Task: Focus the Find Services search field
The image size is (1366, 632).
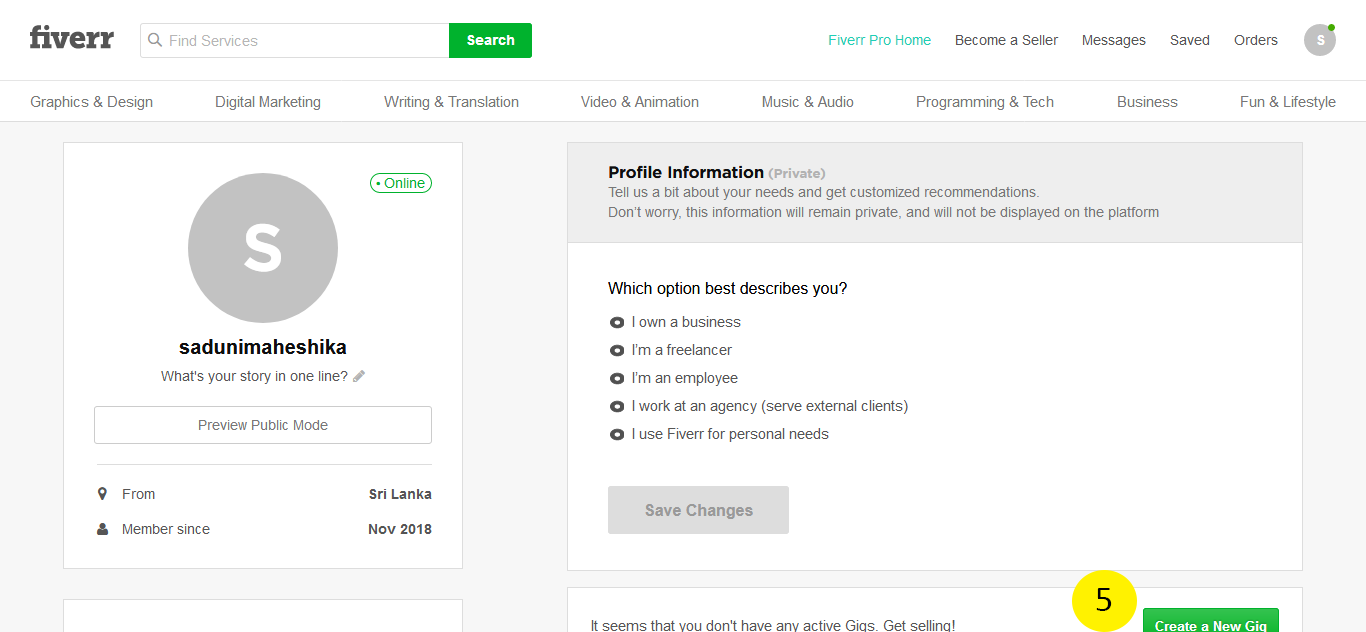Action: click(295, 40)
